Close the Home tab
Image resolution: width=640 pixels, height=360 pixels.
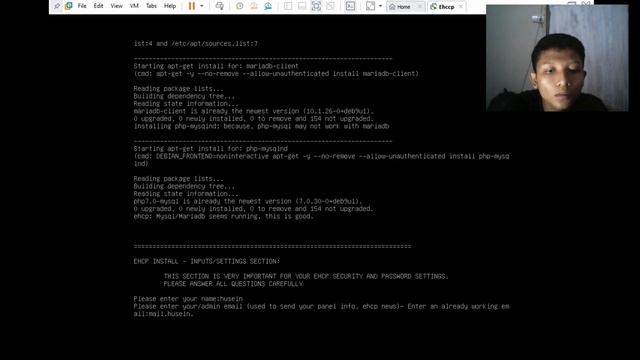[x=419, y=7]
